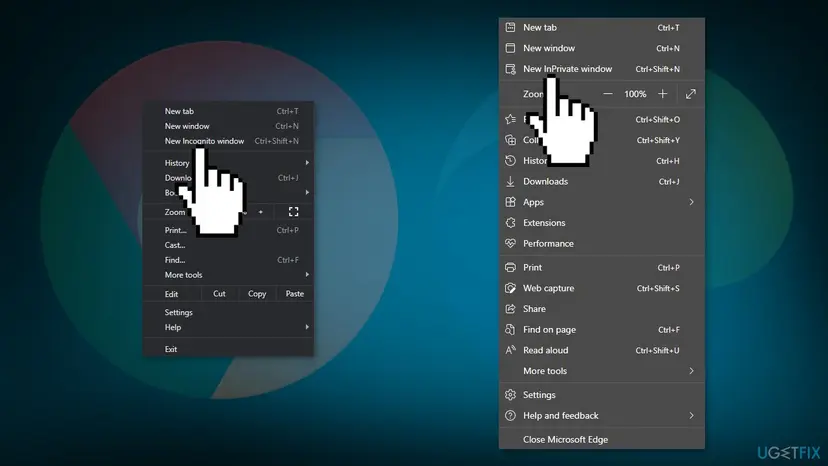Click the Performance heart icon in Edge menu
Image resolution: width=828 pixels, height=466 pixels.
[510, 243]
